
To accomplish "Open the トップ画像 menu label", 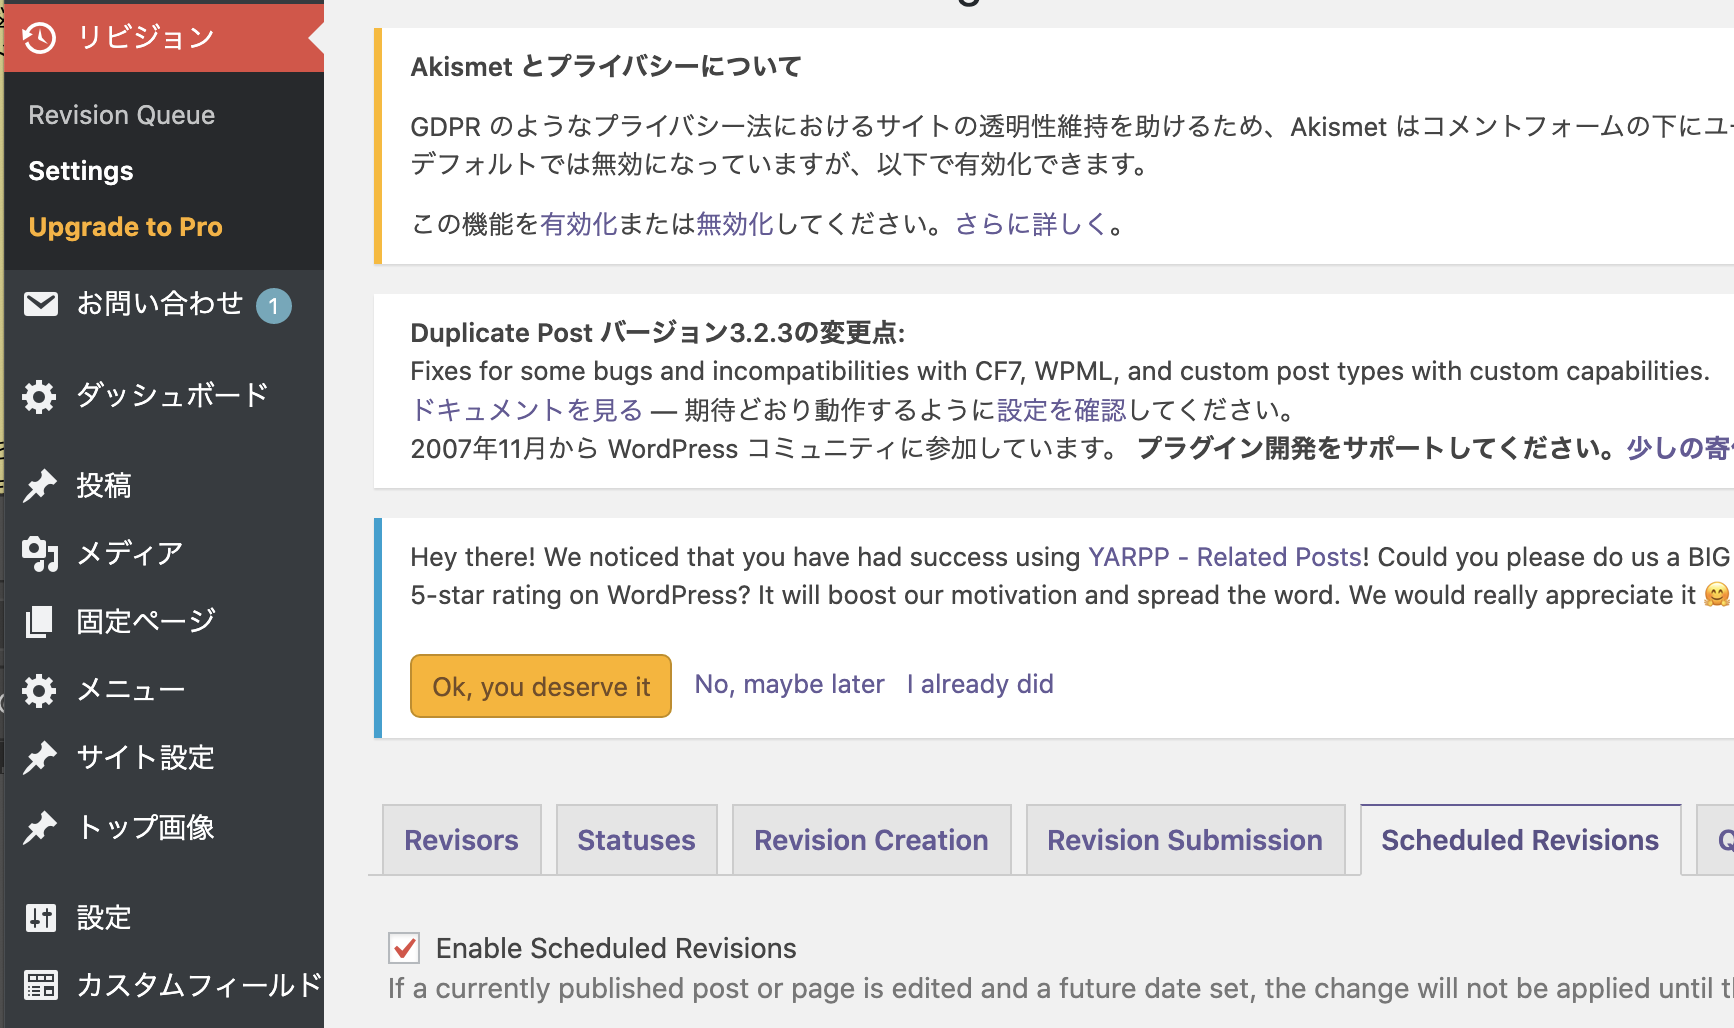I will 146,828.
